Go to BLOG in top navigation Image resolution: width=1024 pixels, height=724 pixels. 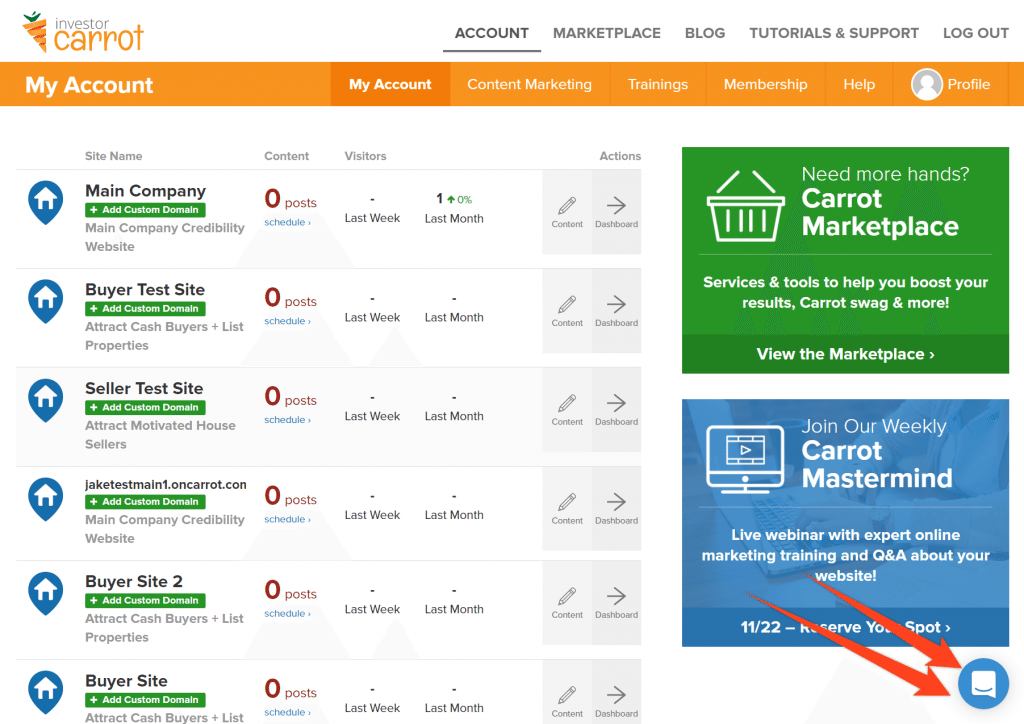tap(705, 33)
